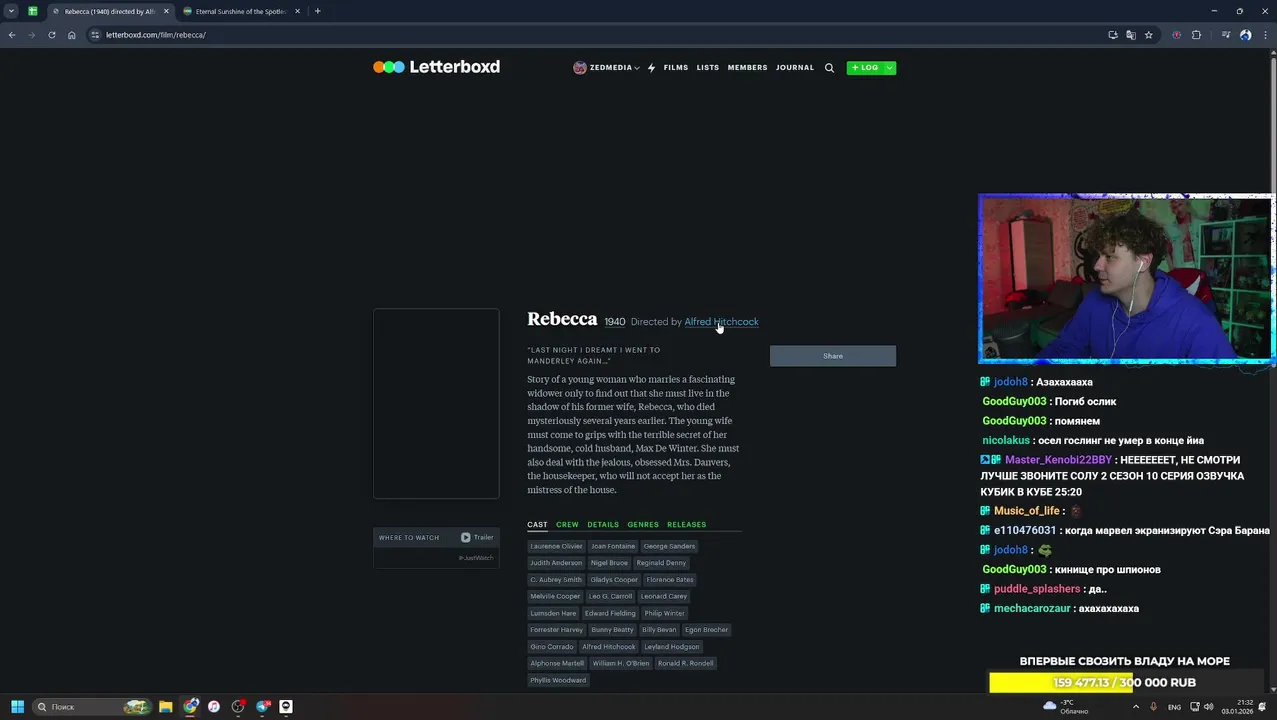The width and height of the screenshot is (1277, 720).
Task: Open the taskbar volume control
Action: click(1208, 707)
